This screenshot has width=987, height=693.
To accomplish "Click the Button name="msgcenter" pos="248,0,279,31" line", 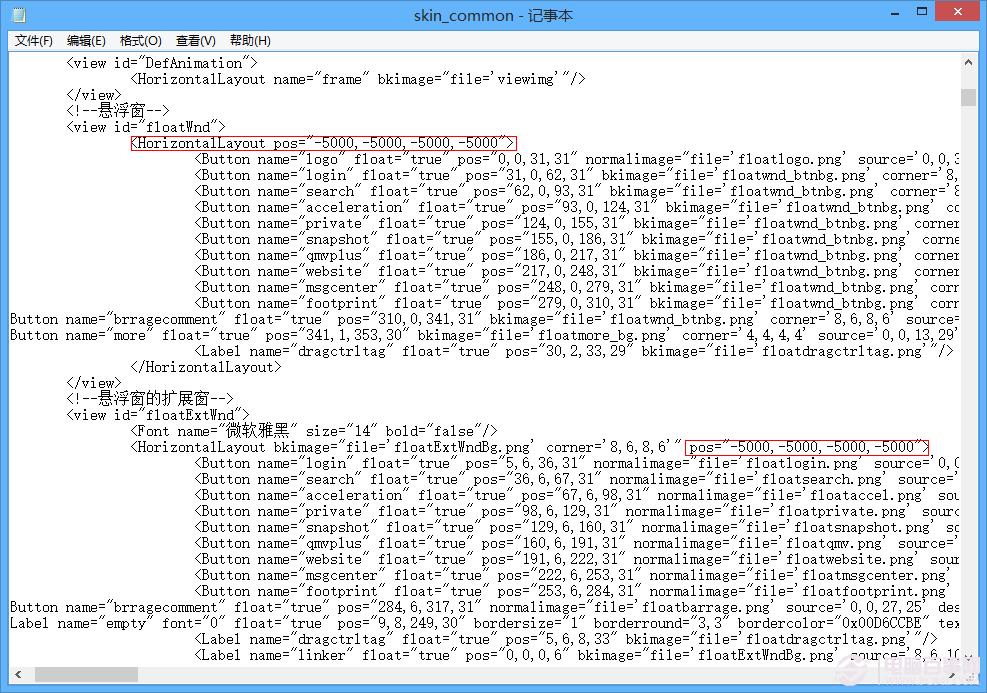I will (x=577, y=288).
